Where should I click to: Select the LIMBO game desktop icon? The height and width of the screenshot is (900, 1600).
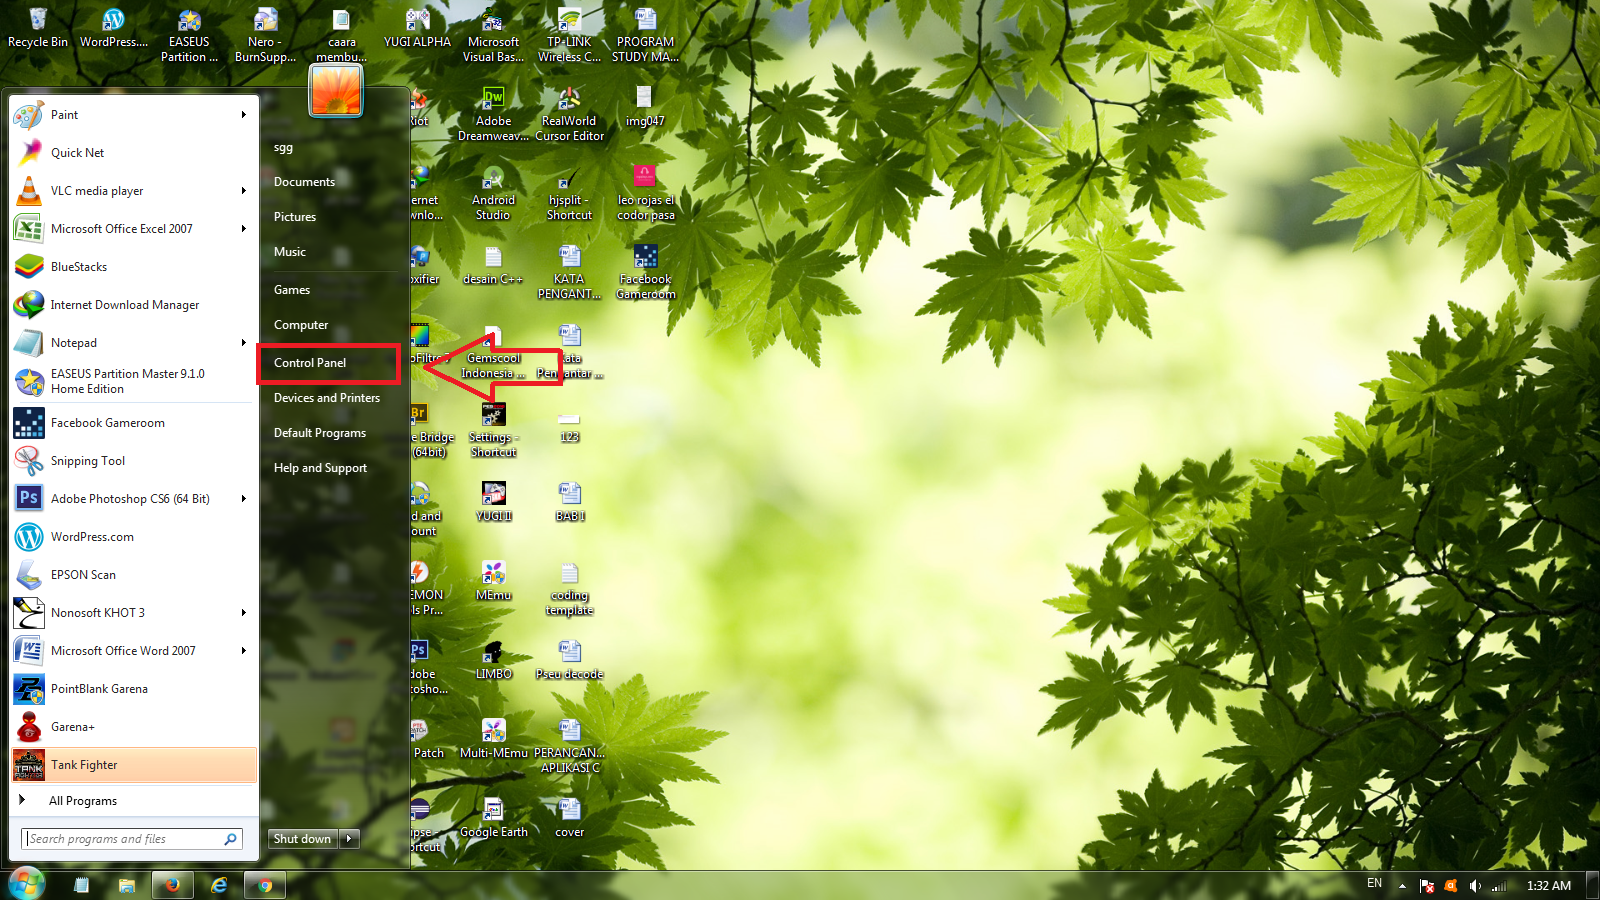point(493,660)
